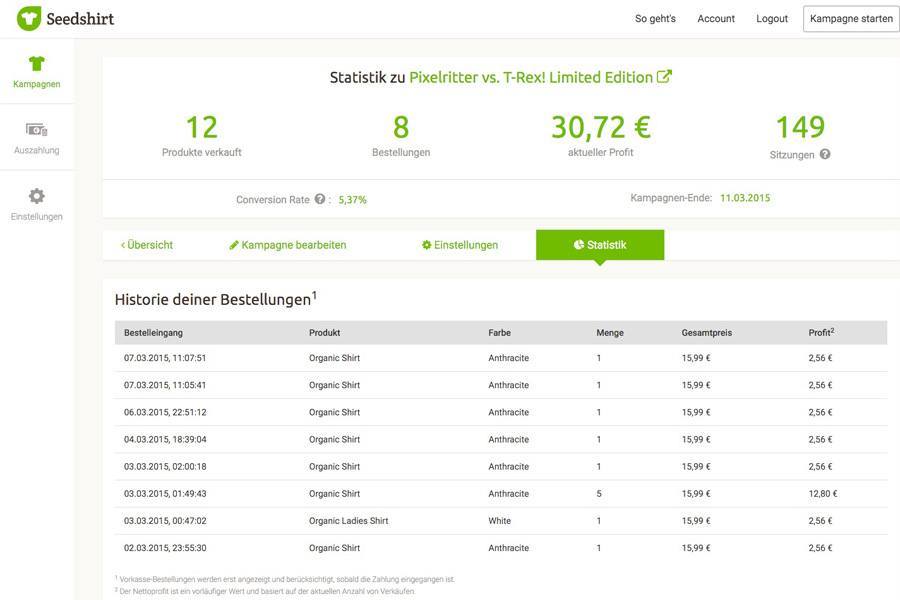Click the Nettoprofit footnote text
Screen dimensions: 900x600
pos(265,591)
